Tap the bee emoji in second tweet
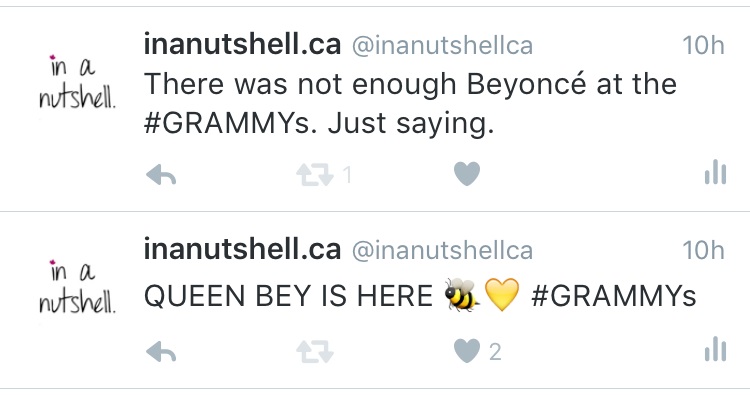The width and height of the screenshot is (750, 395). (x=462, y=295)
